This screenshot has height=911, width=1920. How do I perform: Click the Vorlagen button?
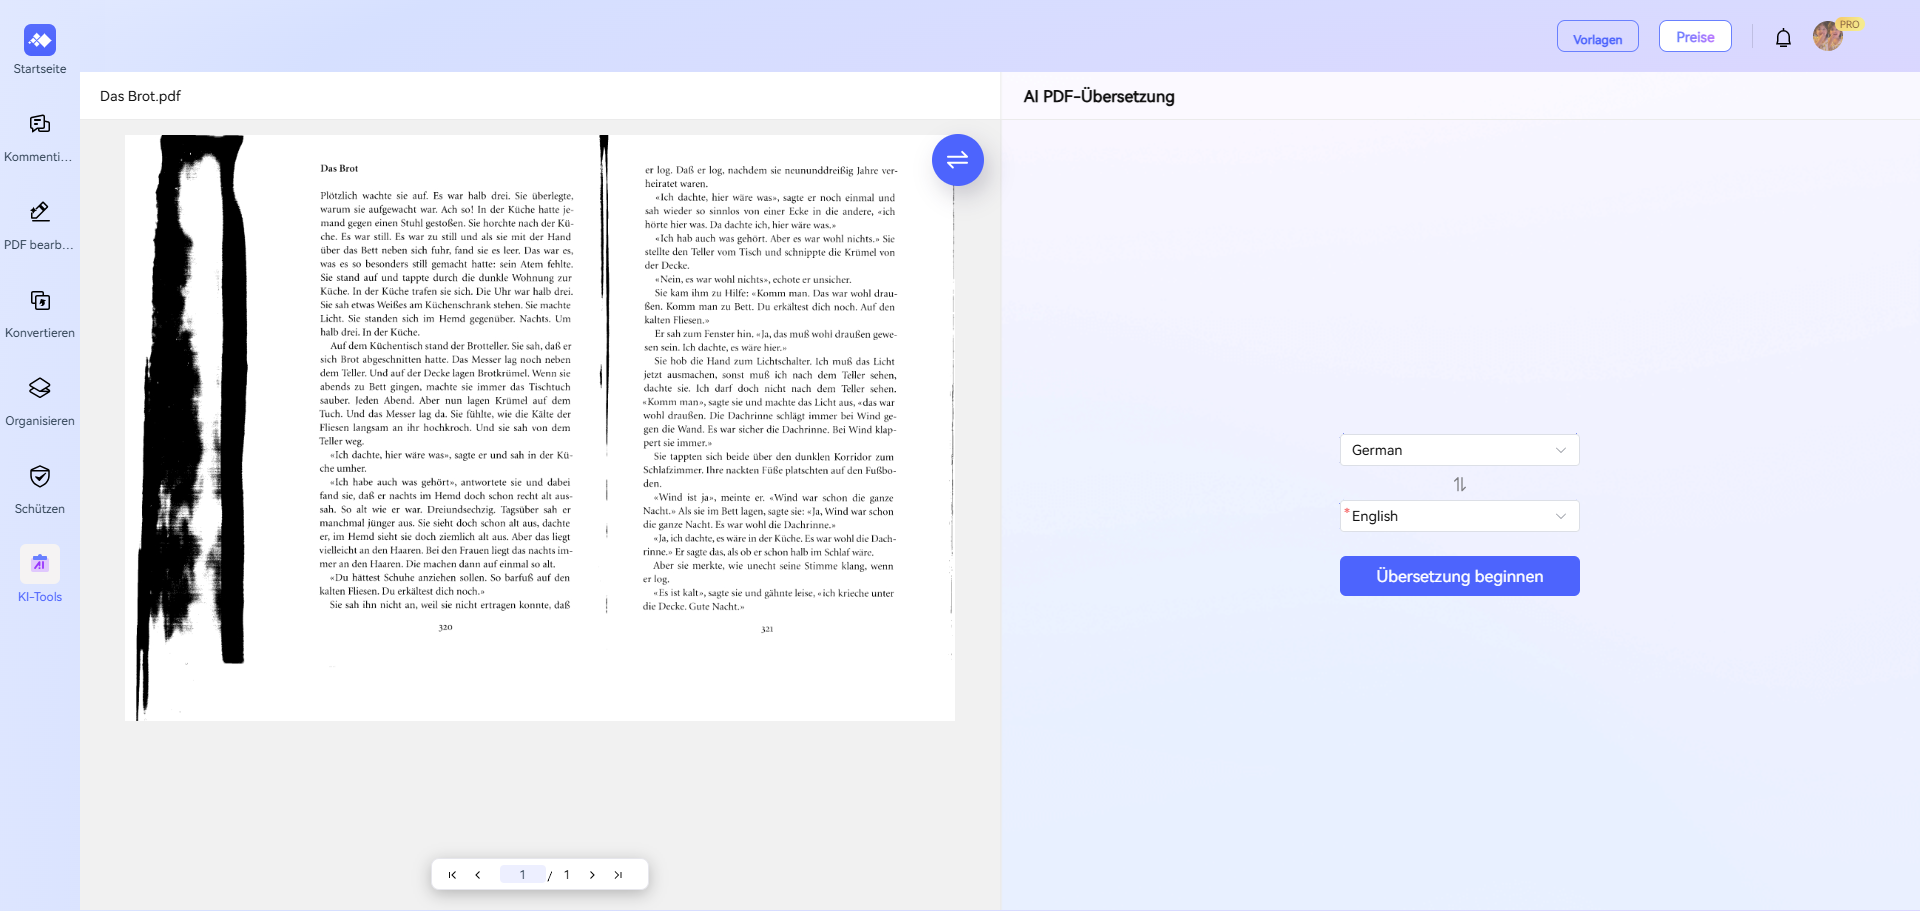click(x=1598, y=37)
